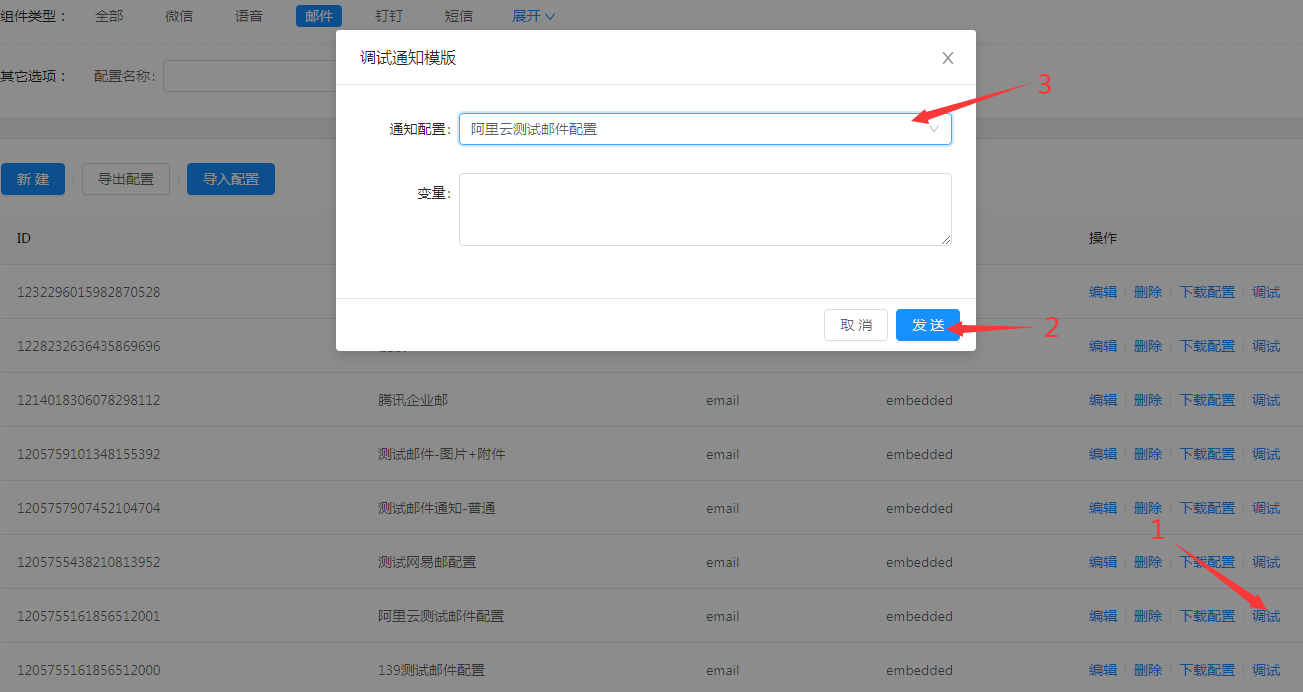The image size is (1303, 692).
Task: Click 下载配置 for 阿里云测试邮件配置
Action: point(1206,615)
